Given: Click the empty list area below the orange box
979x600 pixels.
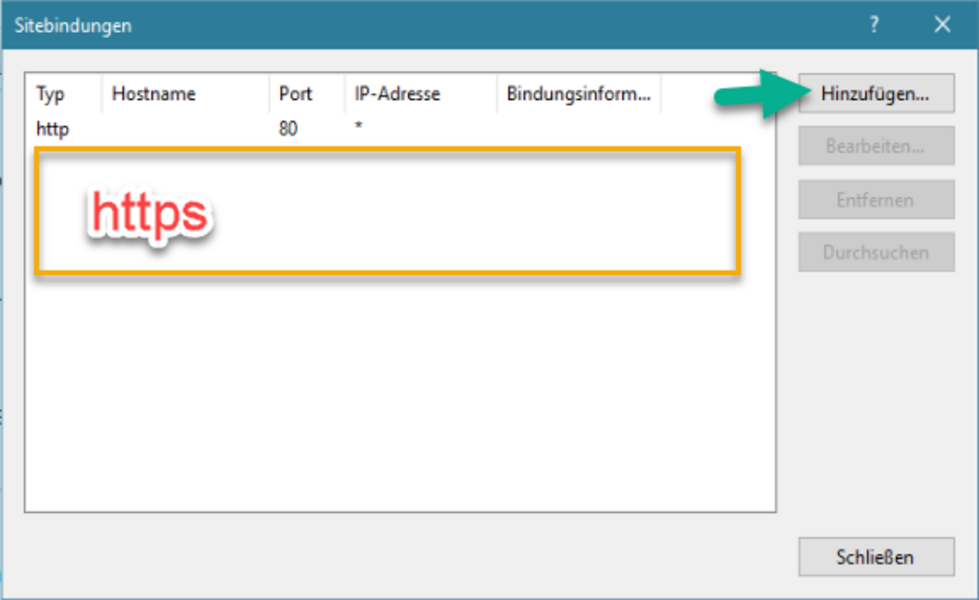Looking at the screenshot, I should 400,400.
